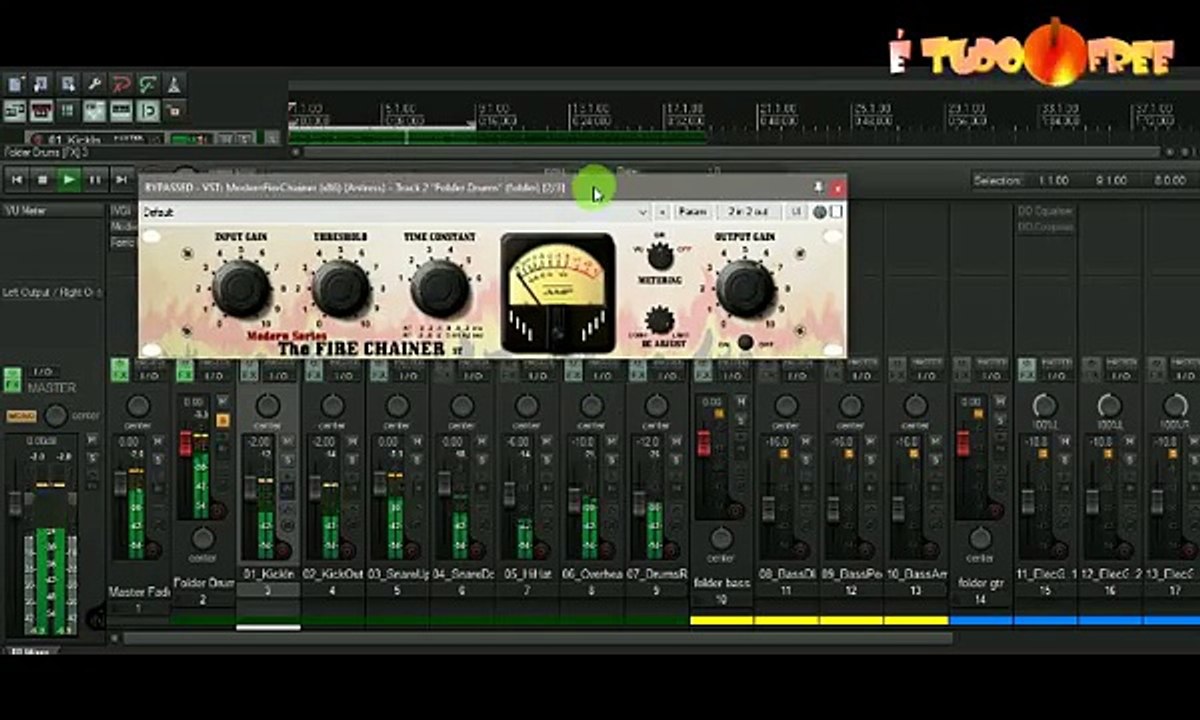Click the pan knob of 08_BassDI track
The height and width of the screenshot is (720, 1200).
[x=787, y=406]
